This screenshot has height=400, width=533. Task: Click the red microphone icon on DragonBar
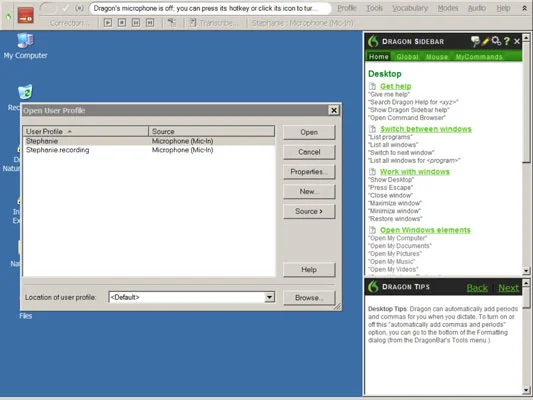tap(25, 15)
